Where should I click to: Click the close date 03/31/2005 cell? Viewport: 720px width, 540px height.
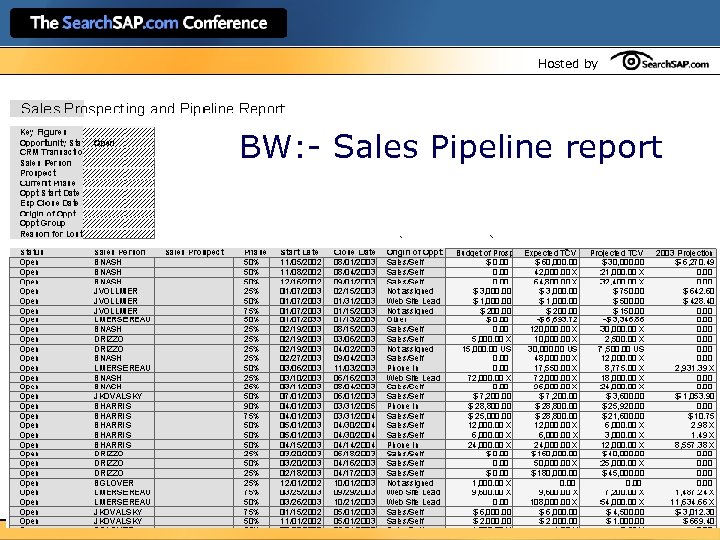click(x=354, y=406)
